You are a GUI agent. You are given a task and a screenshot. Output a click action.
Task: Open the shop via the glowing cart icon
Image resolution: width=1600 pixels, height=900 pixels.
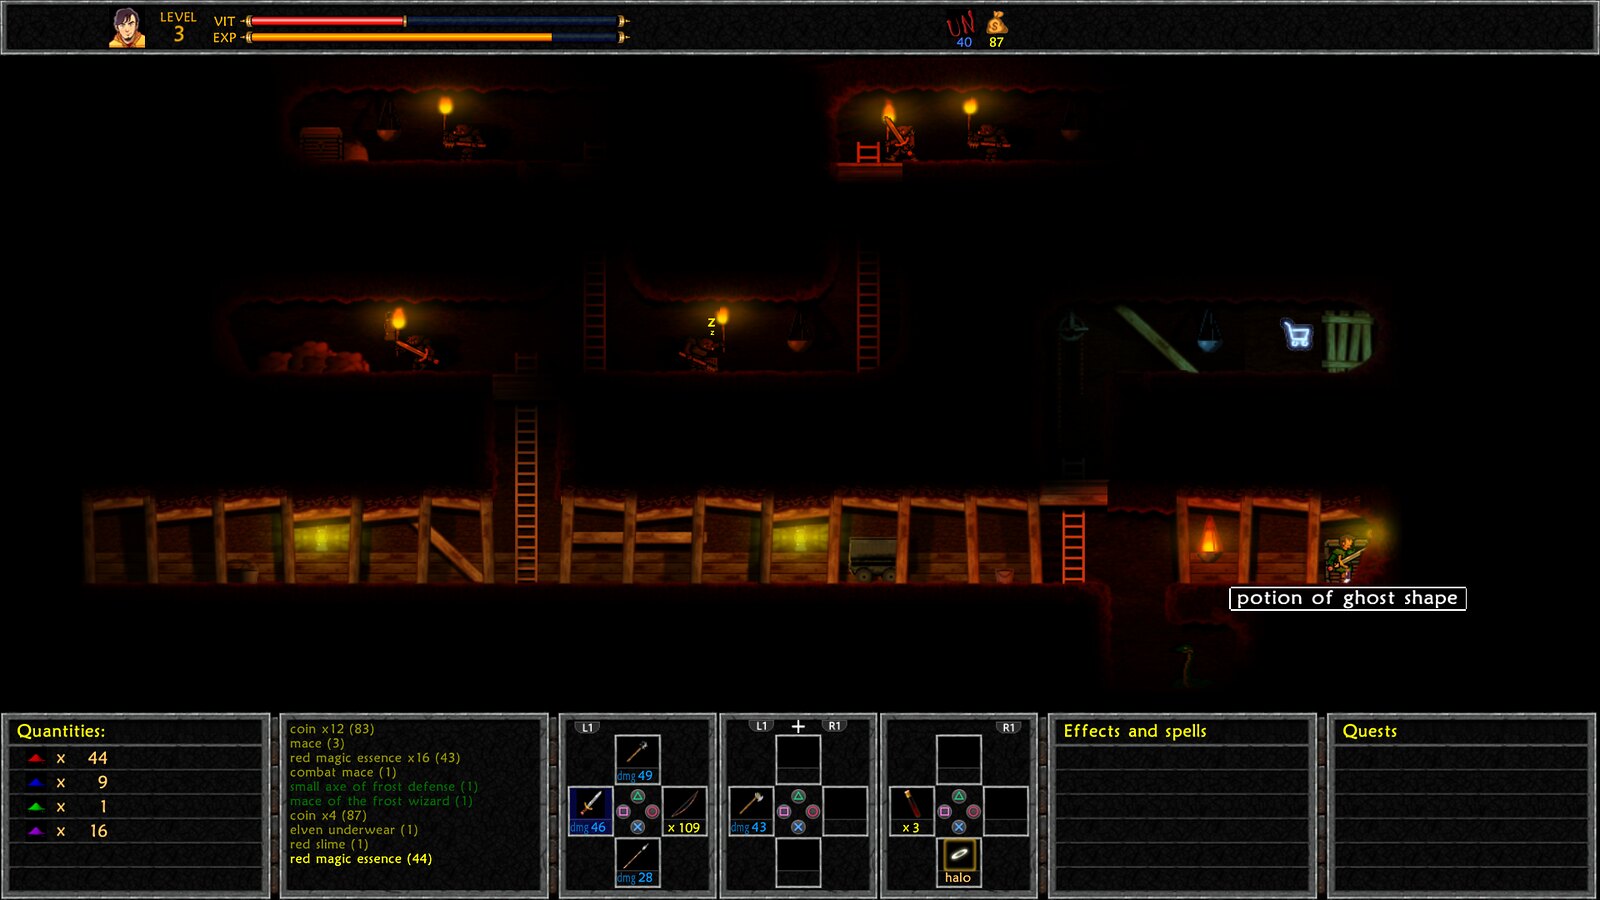1297,334
